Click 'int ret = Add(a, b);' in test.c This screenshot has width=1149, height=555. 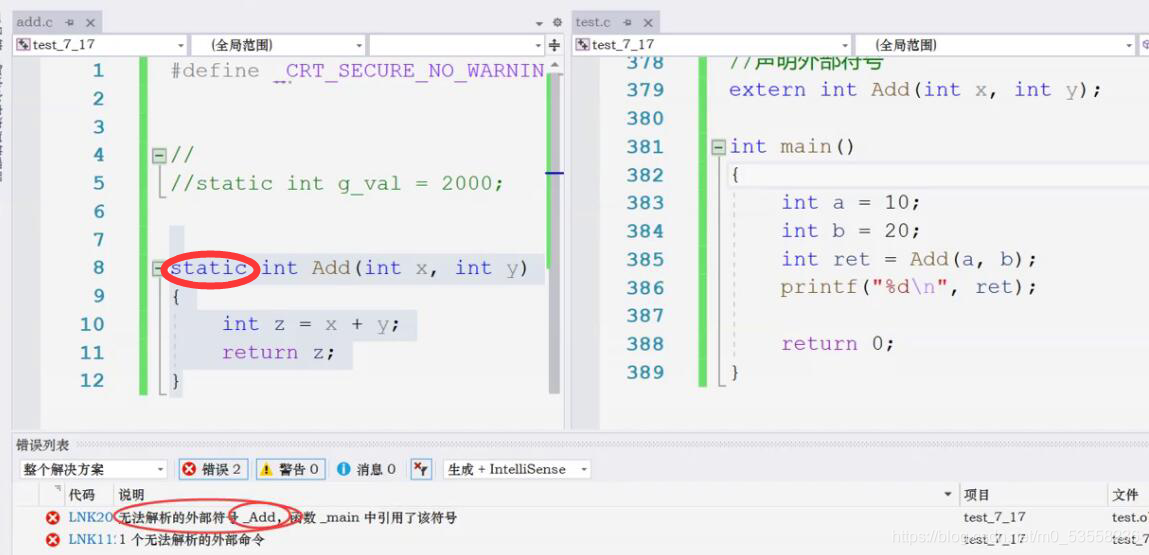point(909,260)
